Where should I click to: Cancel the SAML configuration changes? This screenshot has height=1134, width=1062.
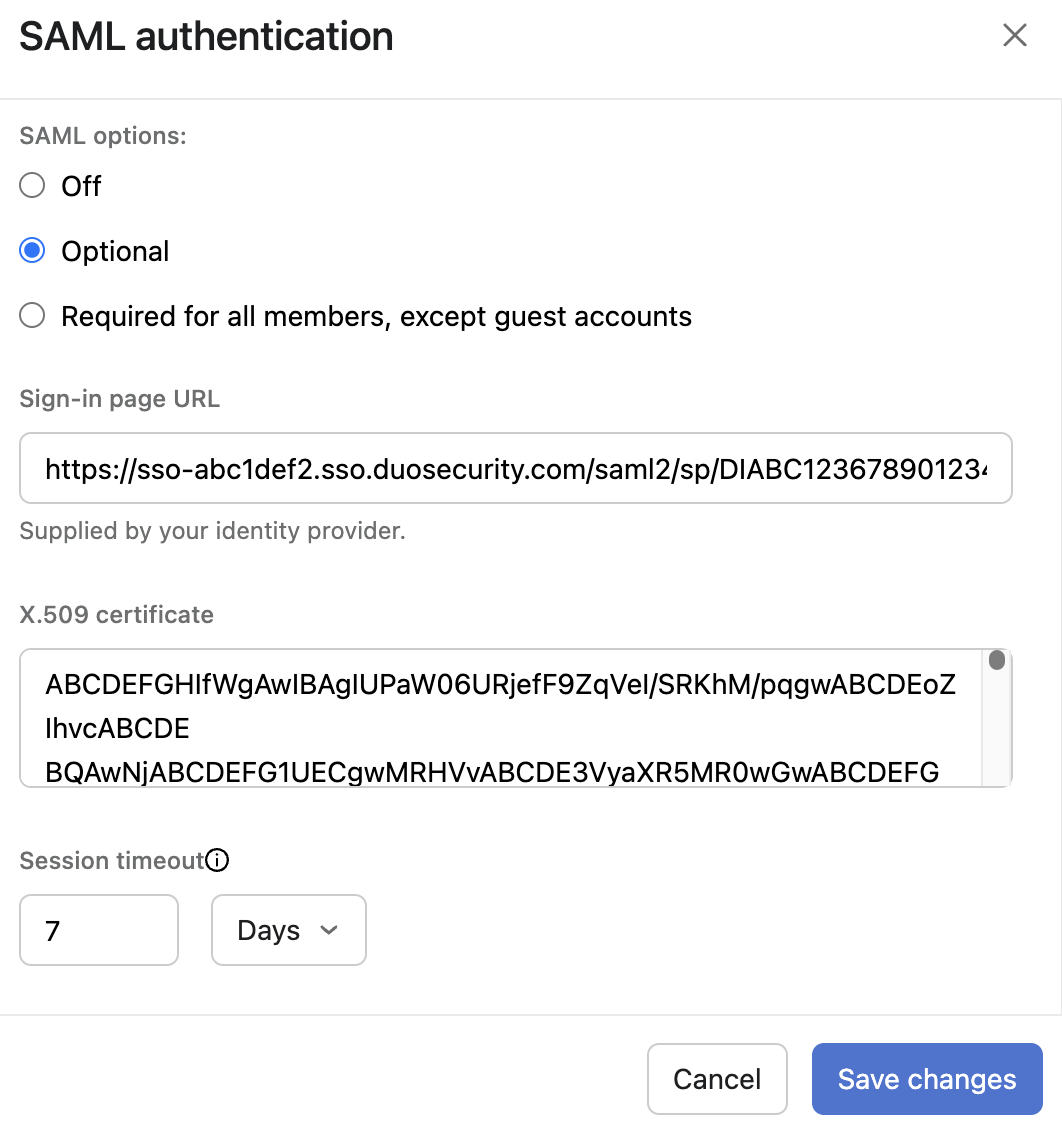(717, 1079)
